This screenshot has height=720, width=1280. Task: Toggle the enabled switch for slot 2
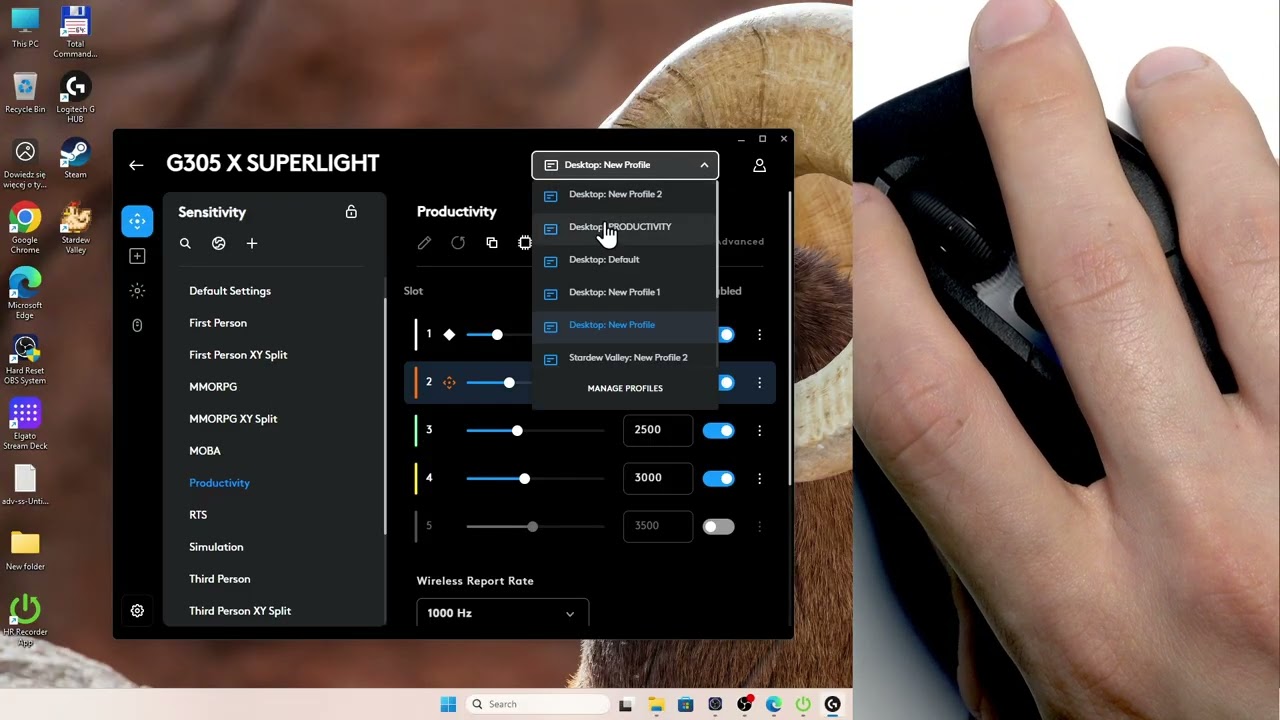pos(726,383)
